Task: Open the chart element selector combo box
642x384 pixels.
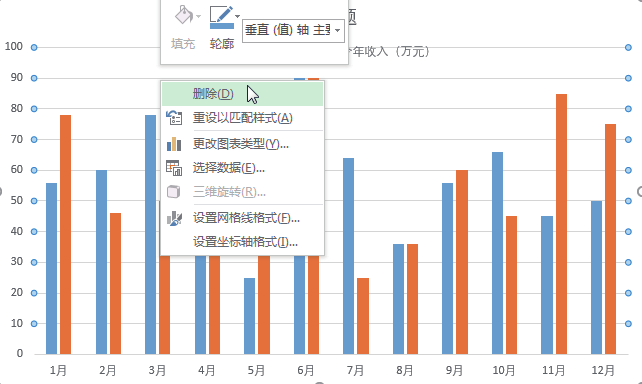Action: point(293,30)
